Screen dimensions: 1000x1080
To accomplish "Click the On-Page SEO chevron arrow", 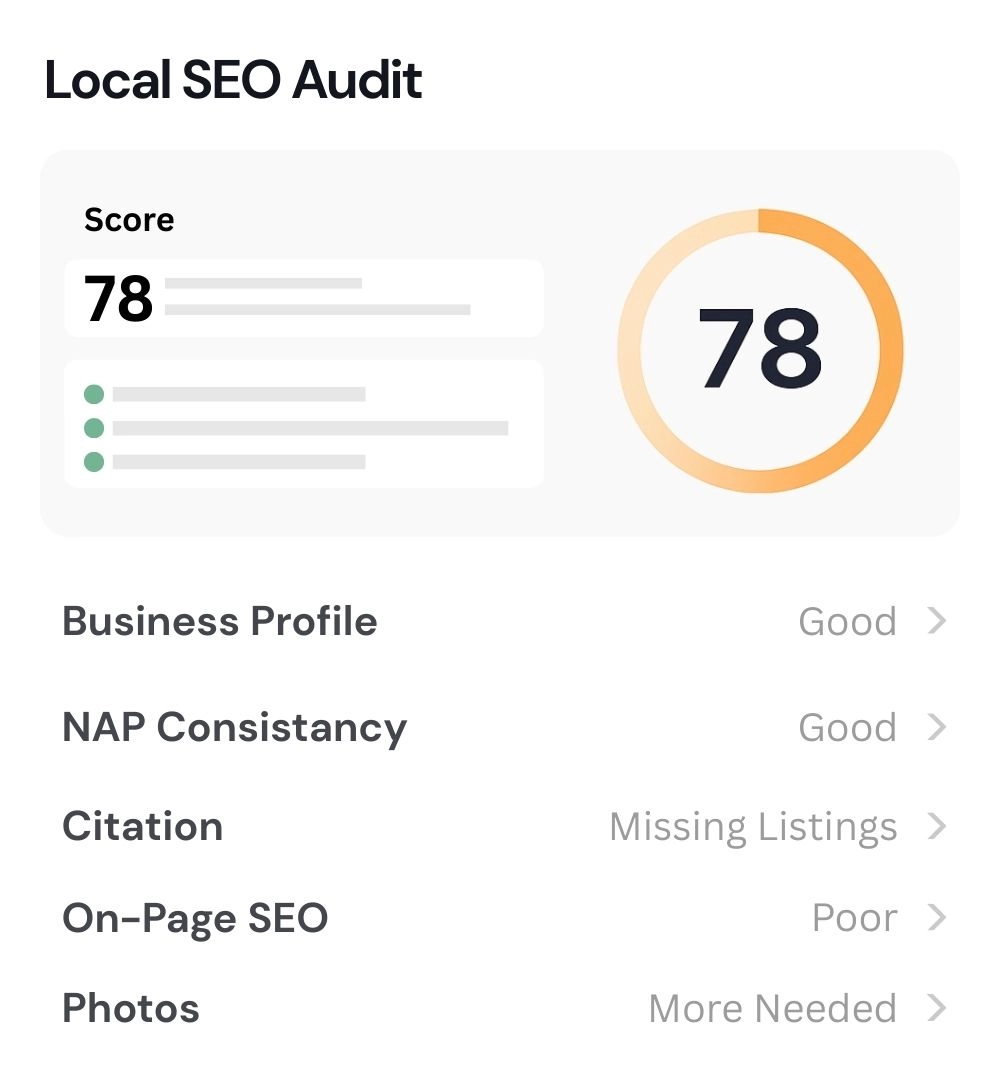I will (936, 918).
